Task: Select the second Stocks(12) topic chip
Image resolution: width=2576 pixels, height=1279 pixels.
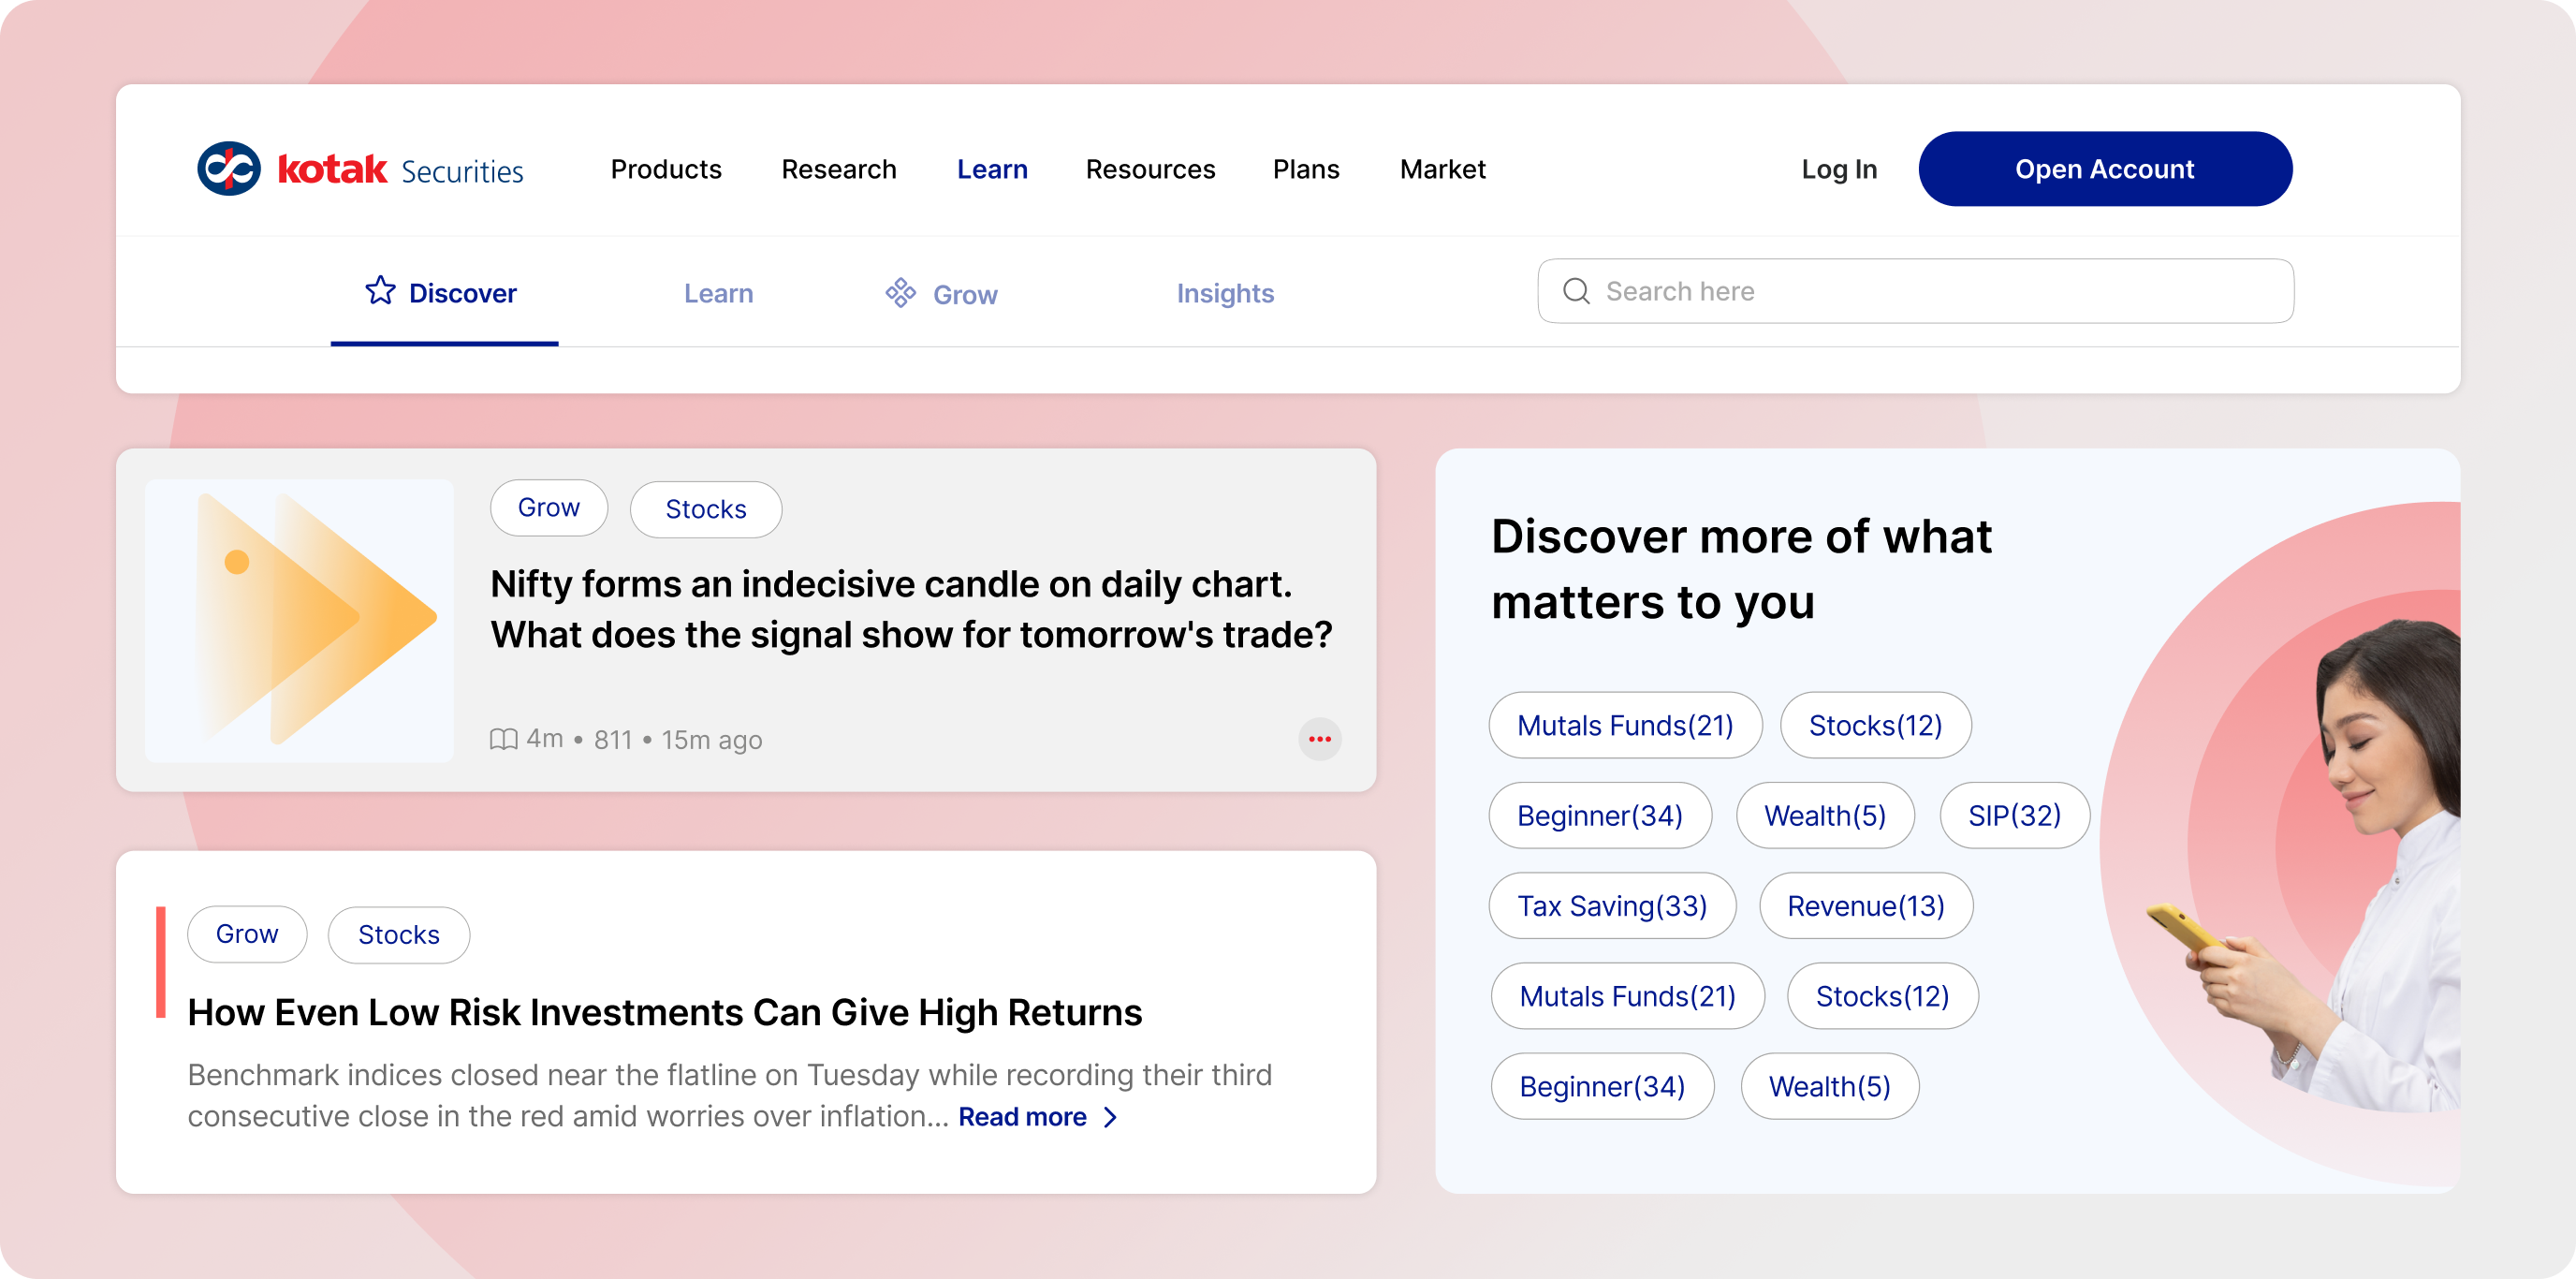Action: pos(1882,996)
